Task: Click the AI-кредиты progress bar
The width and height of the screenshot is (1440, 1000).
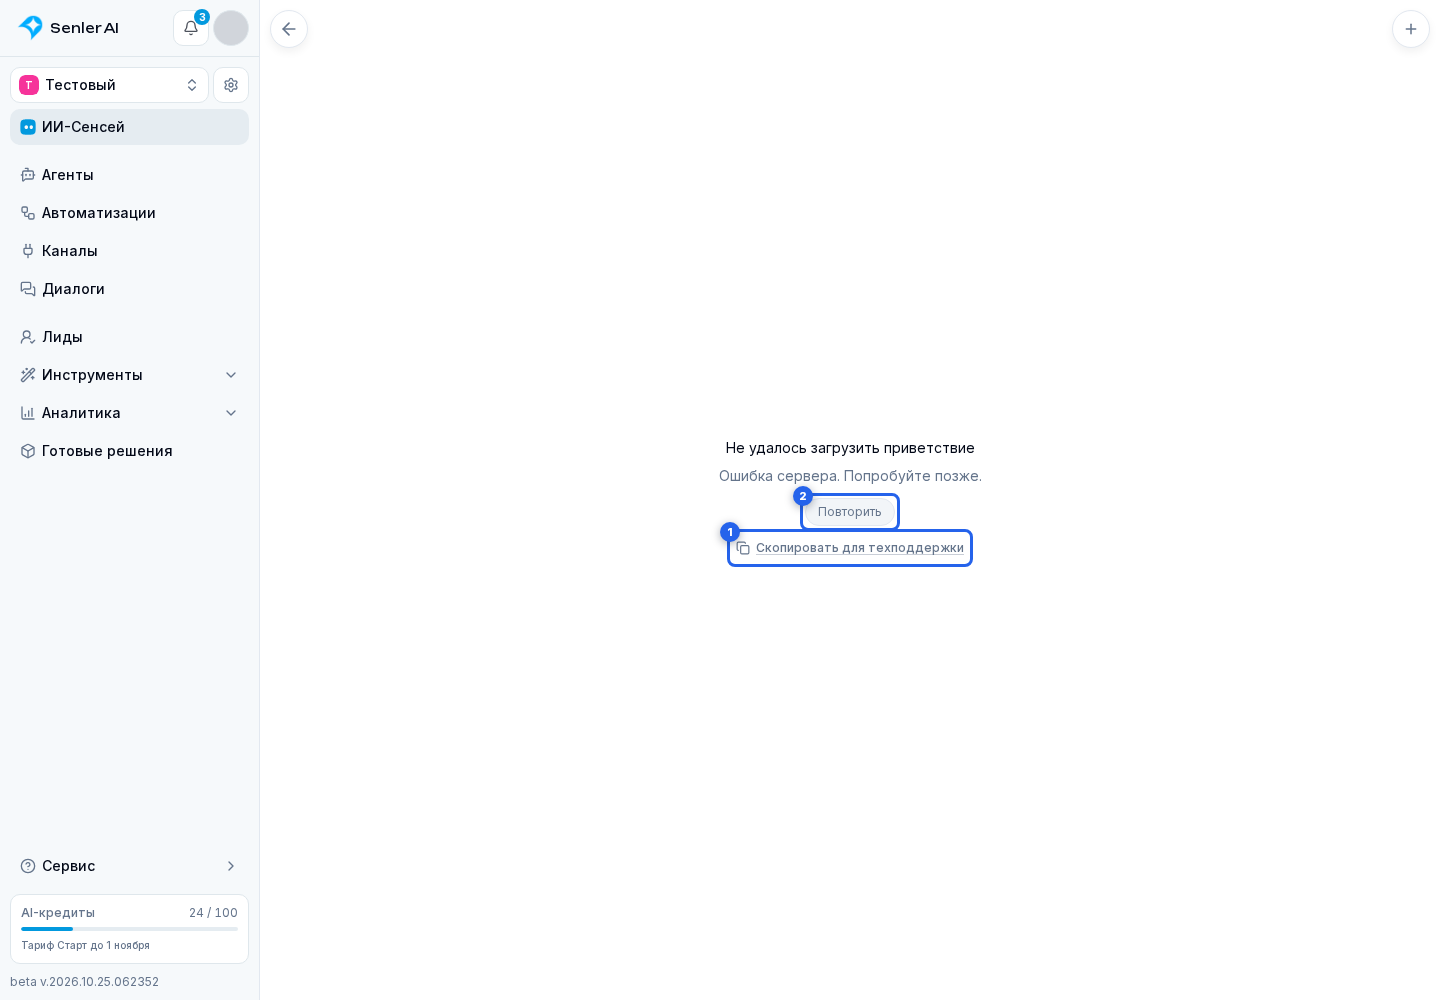Action: (x=129, y=929)
